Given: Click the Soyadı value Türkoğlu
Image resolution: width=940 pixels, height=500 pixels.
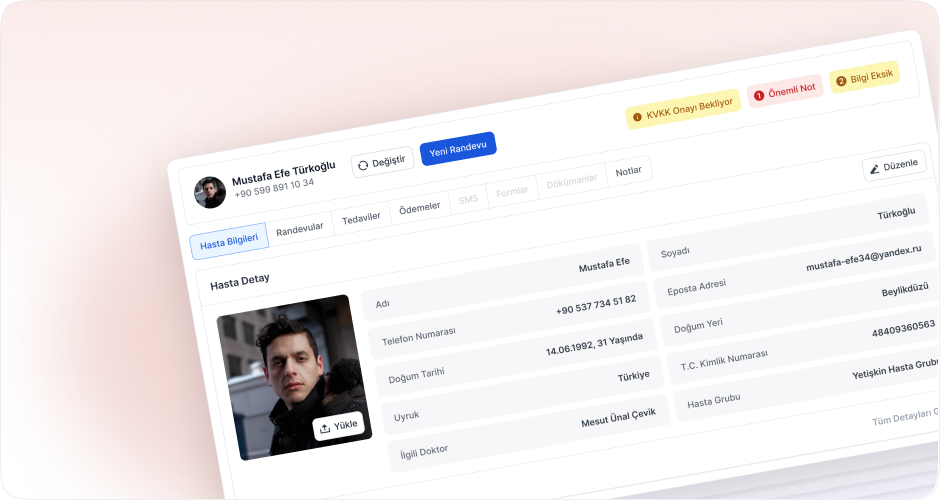Looking at the screenshot, I should pyautogui.click(x=896, y=213).
